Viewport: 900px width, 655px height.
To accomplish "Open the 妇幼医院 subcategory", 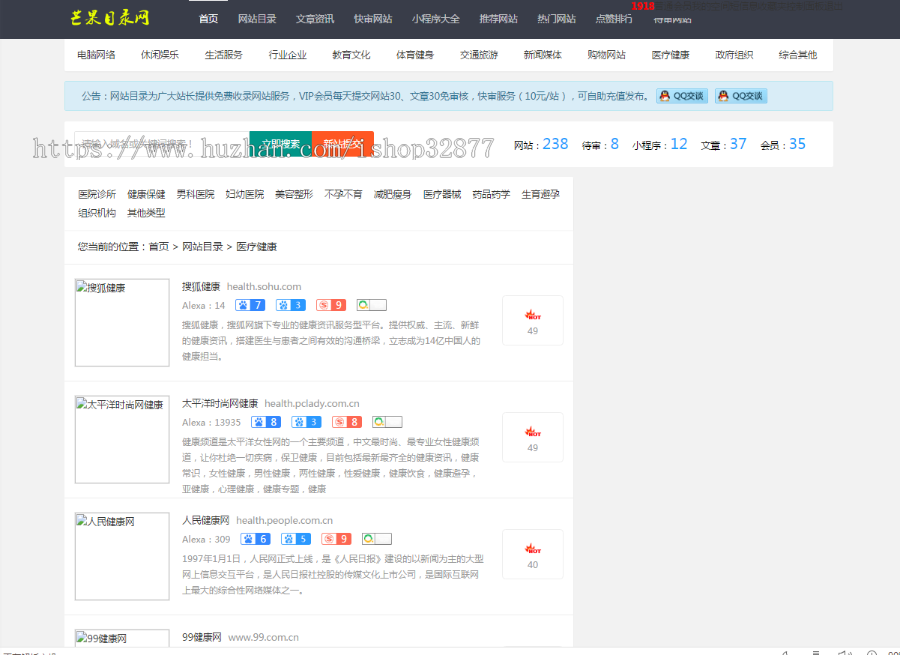I will pyautogui.click(x=245, y=195).
